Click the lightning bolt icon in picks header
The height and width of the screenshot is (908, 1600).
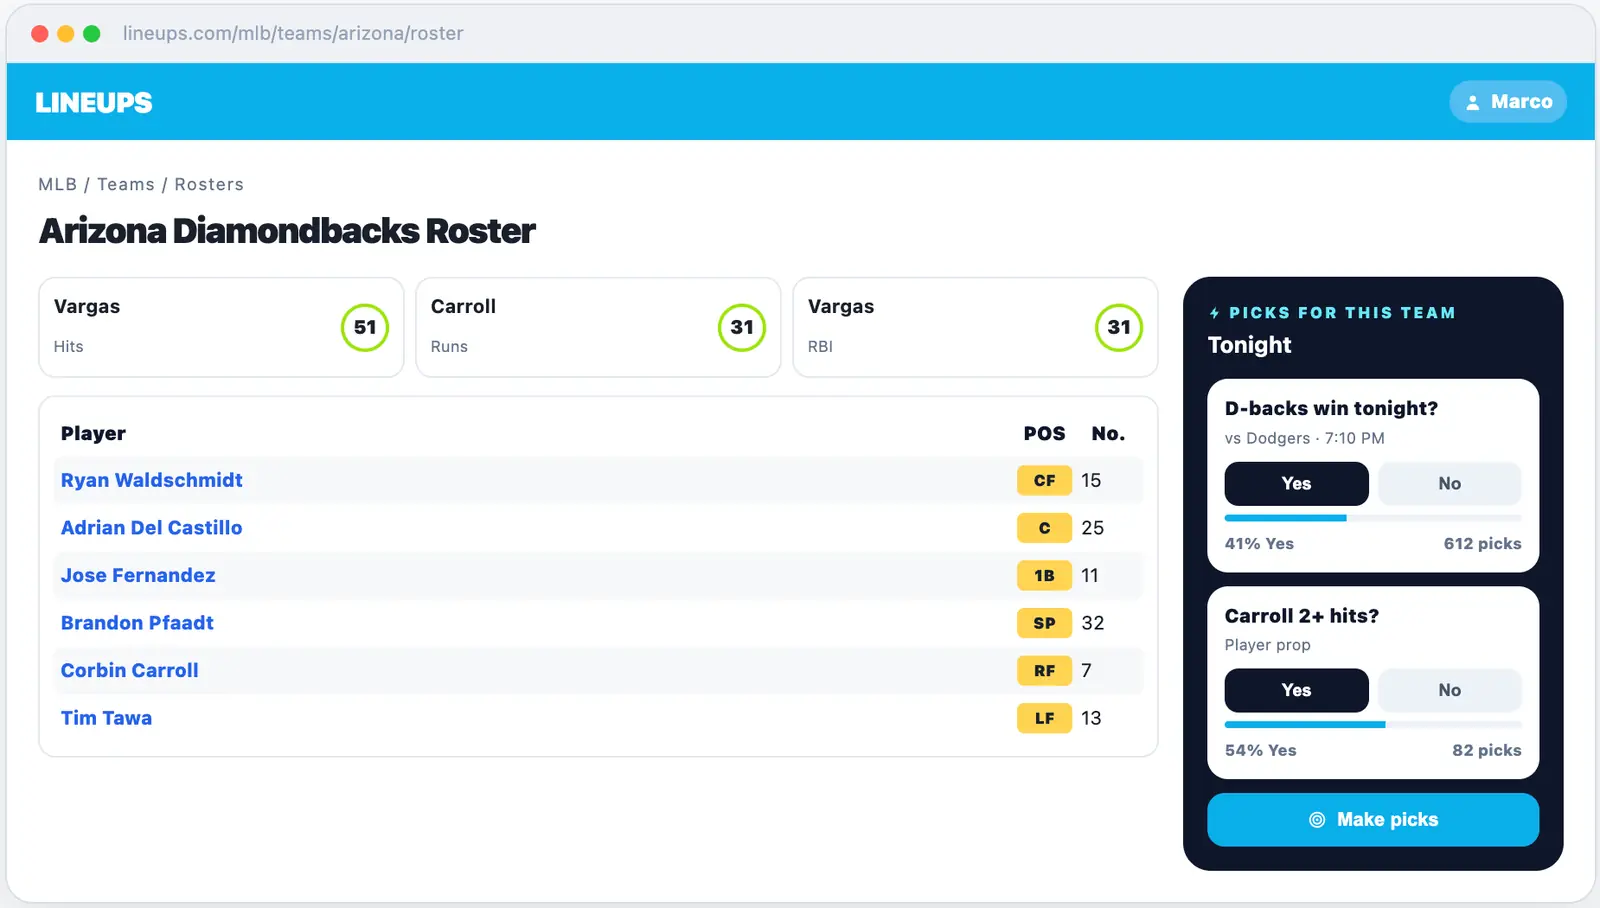pyautogui.click(x=1215, y=313)
